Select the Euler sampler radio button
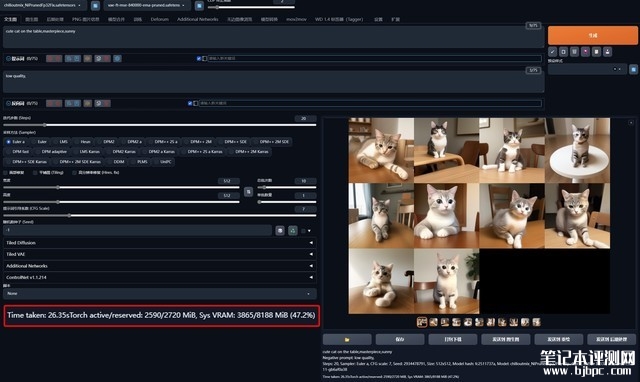 (x=39, y=142)
